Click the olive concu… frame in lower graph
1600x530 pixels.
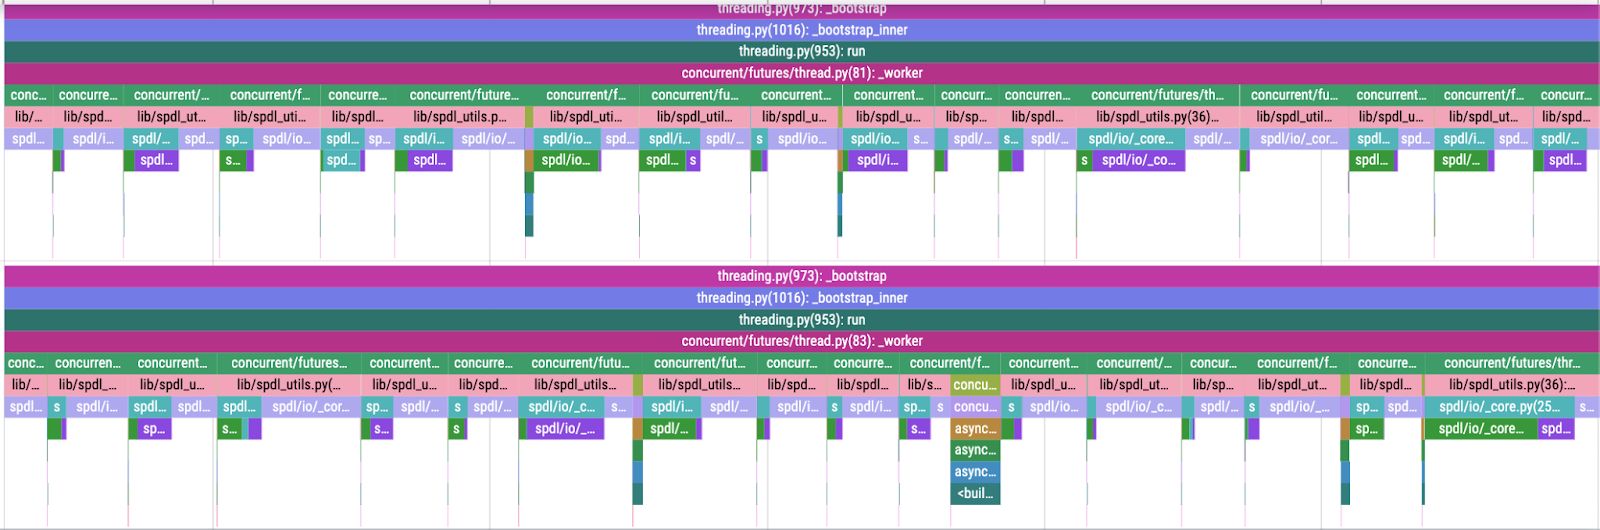tap(975, 385)
